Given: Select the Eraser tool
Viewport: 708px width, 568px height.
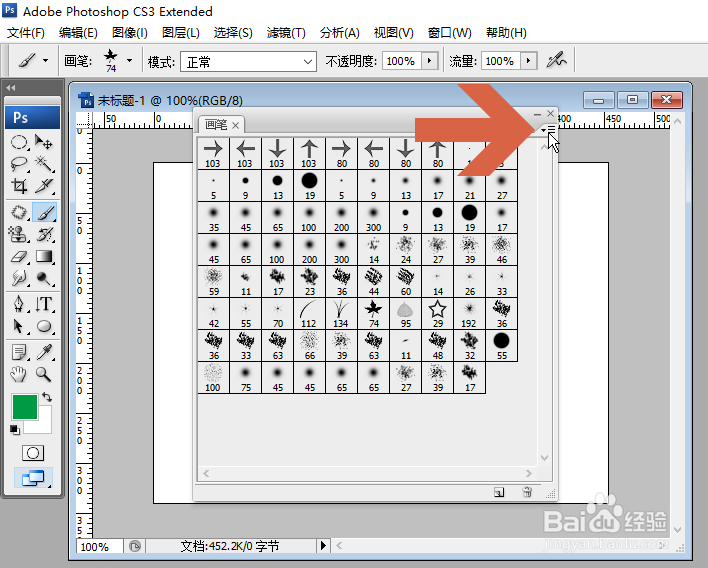Looking at the screenshot, I should (19, 256).
